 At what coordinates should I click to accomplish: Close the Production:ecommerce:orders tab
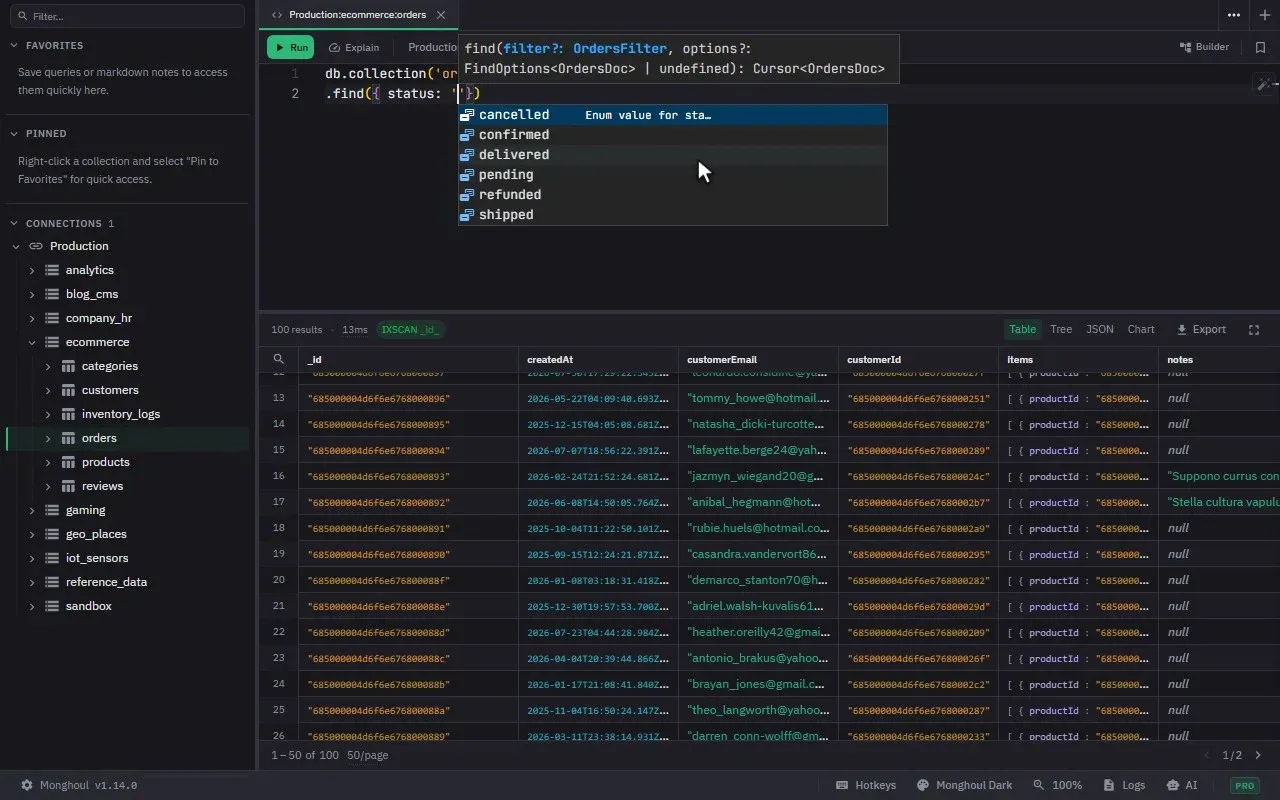click(441, 15)
